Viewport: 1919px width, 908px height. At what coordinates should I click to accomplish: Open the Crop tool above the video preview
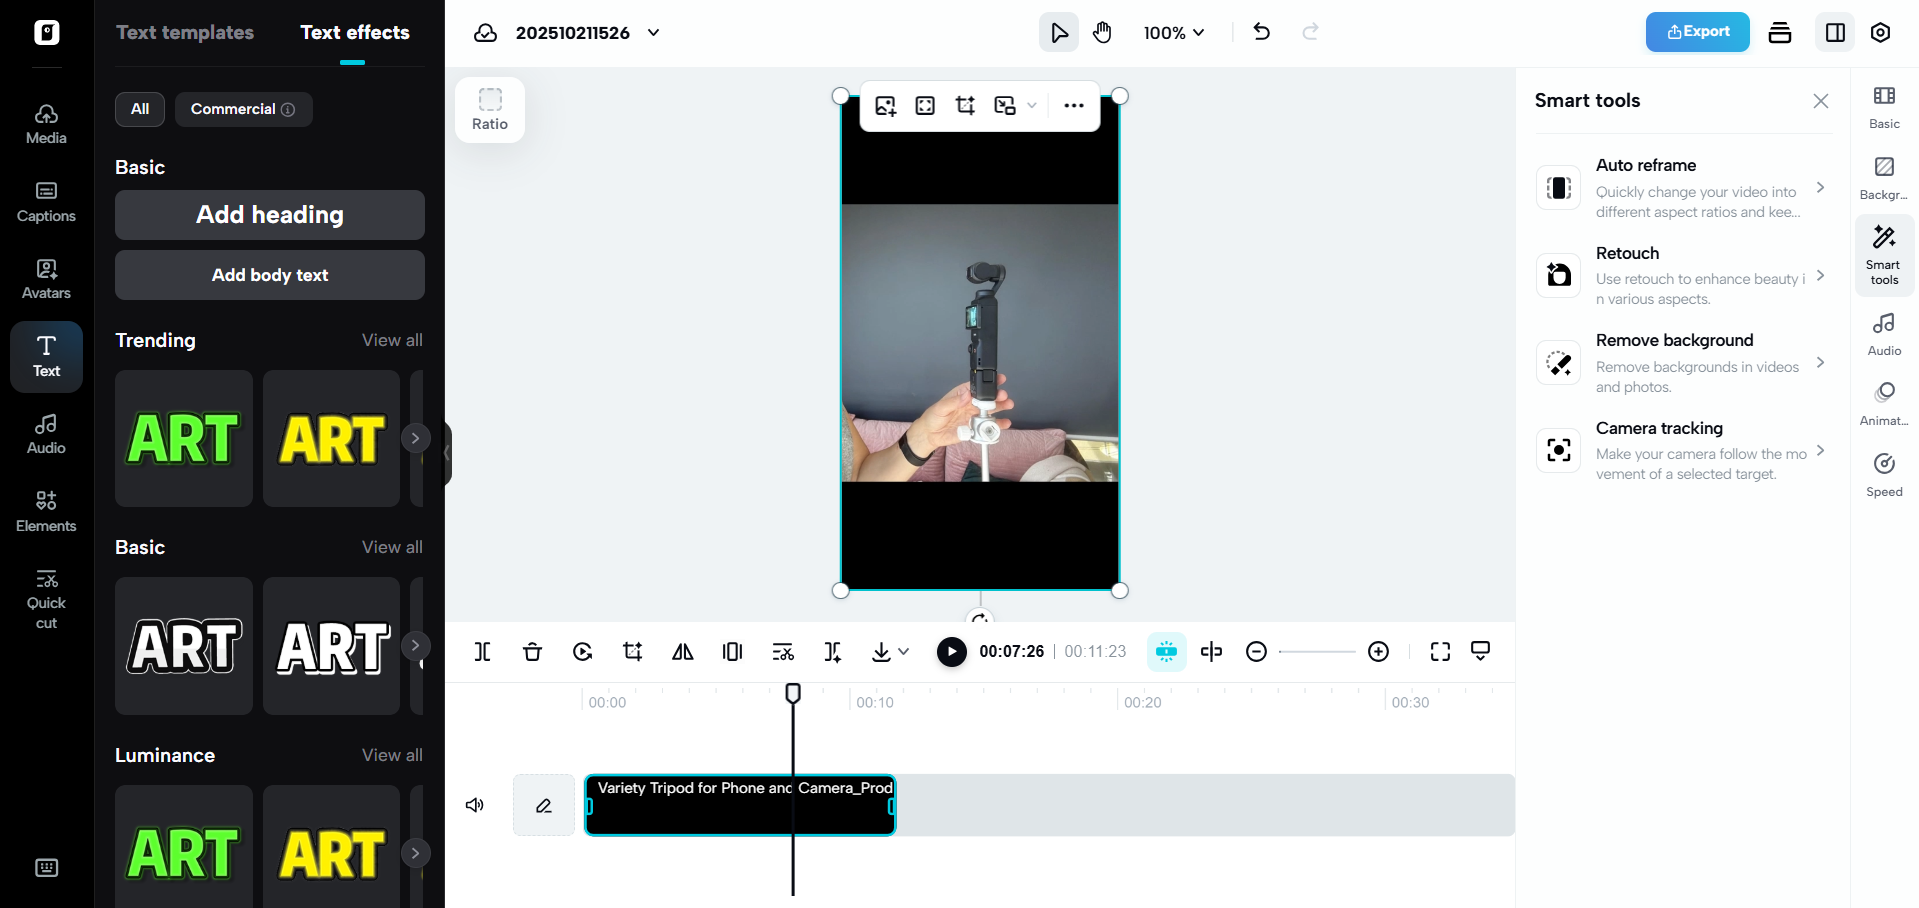(964, 105)
